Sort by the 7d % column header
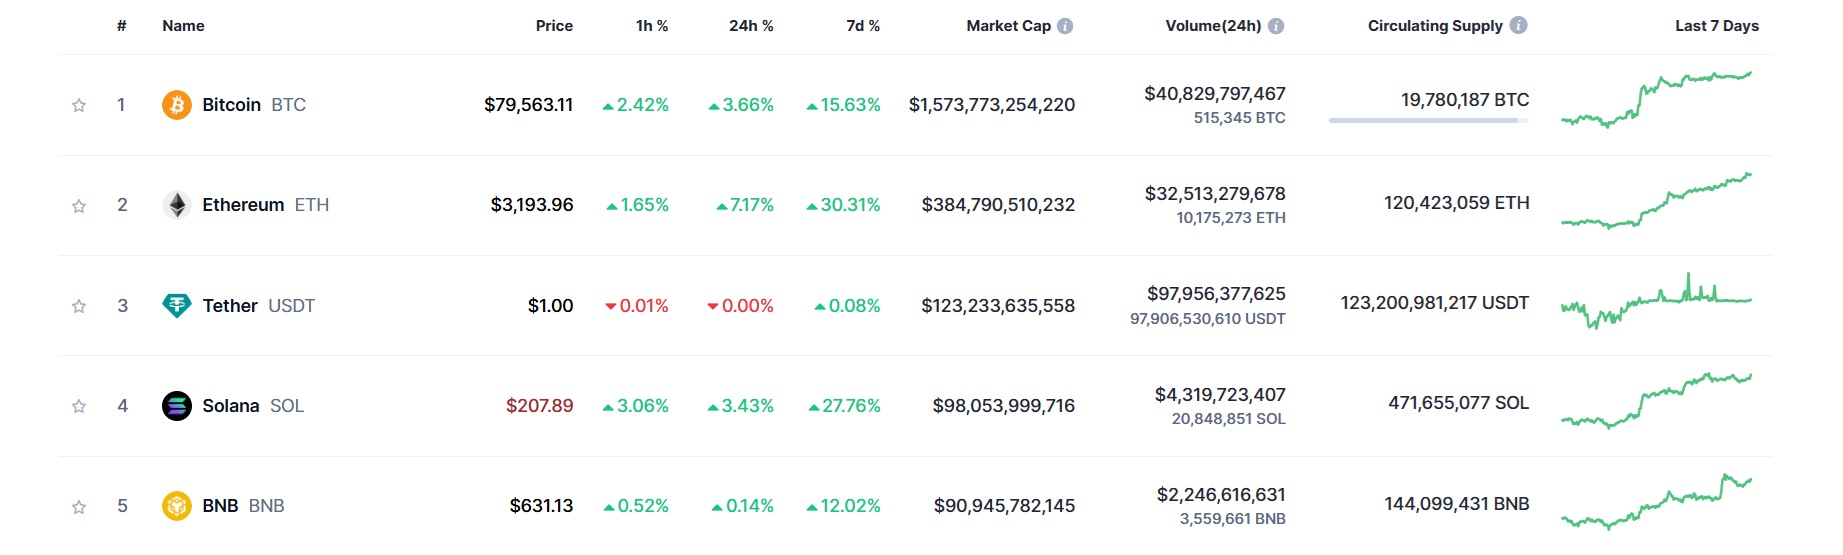Image resolution: width=1843 pixels, height=555 pixels. 863,26
